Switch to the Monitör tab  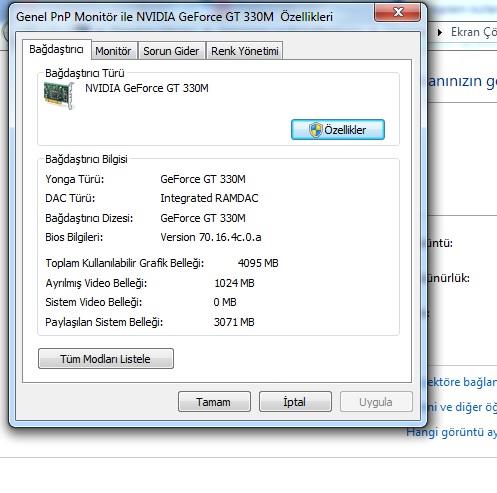point(114,51)
